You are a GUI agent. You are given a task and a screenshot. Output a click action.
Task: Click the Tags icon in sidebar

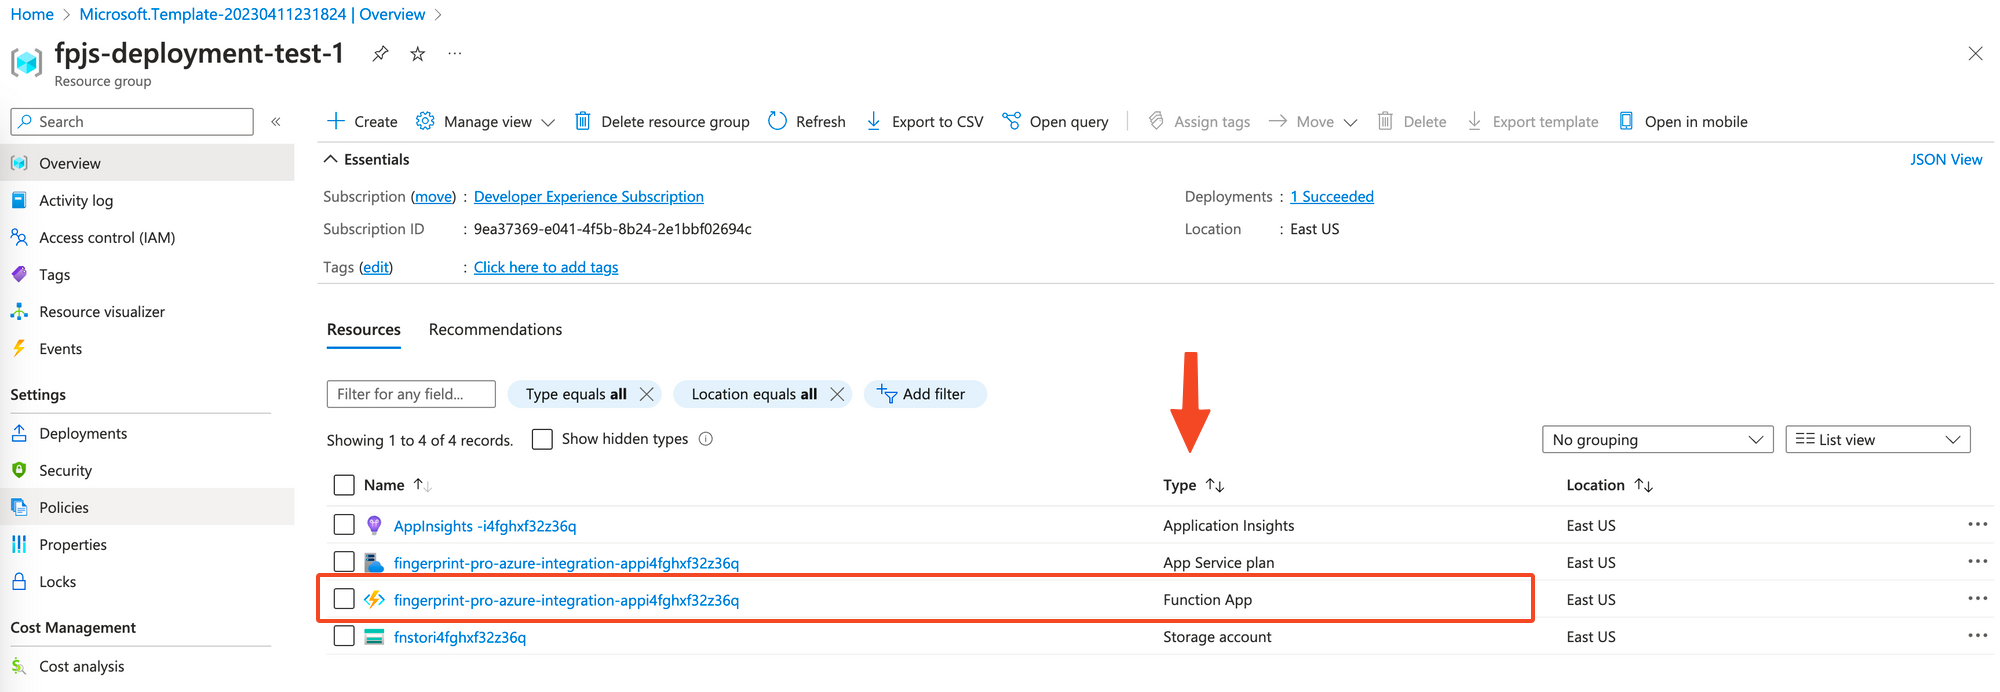19,274
